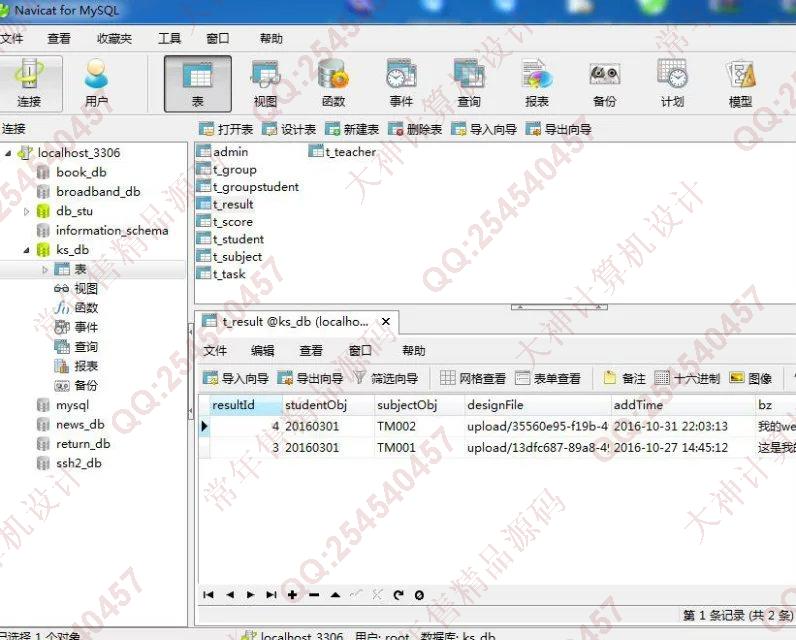Open the 计划 (Schedule) toolbar icon
The width and height of the screenshot is (796, 640).
coord(672,83)
